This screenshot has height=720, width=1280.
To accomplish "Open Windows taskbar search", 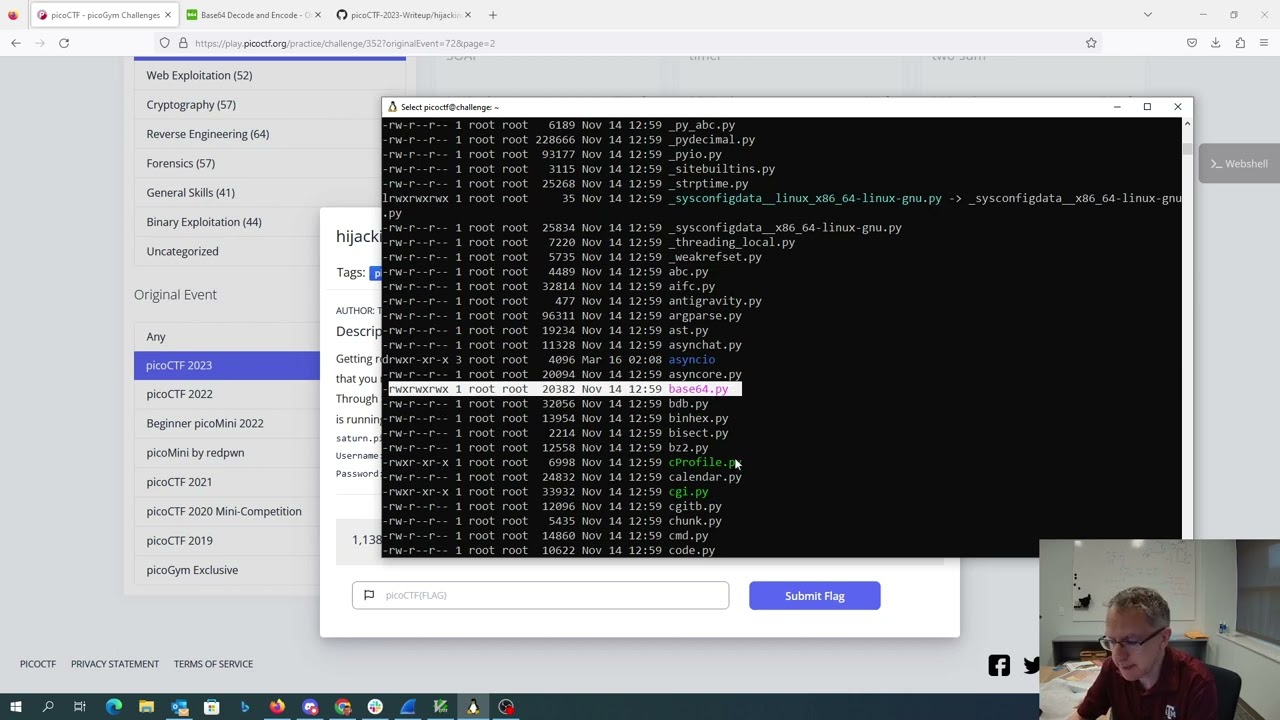I will pyautogui.click(x=48, y=707).
